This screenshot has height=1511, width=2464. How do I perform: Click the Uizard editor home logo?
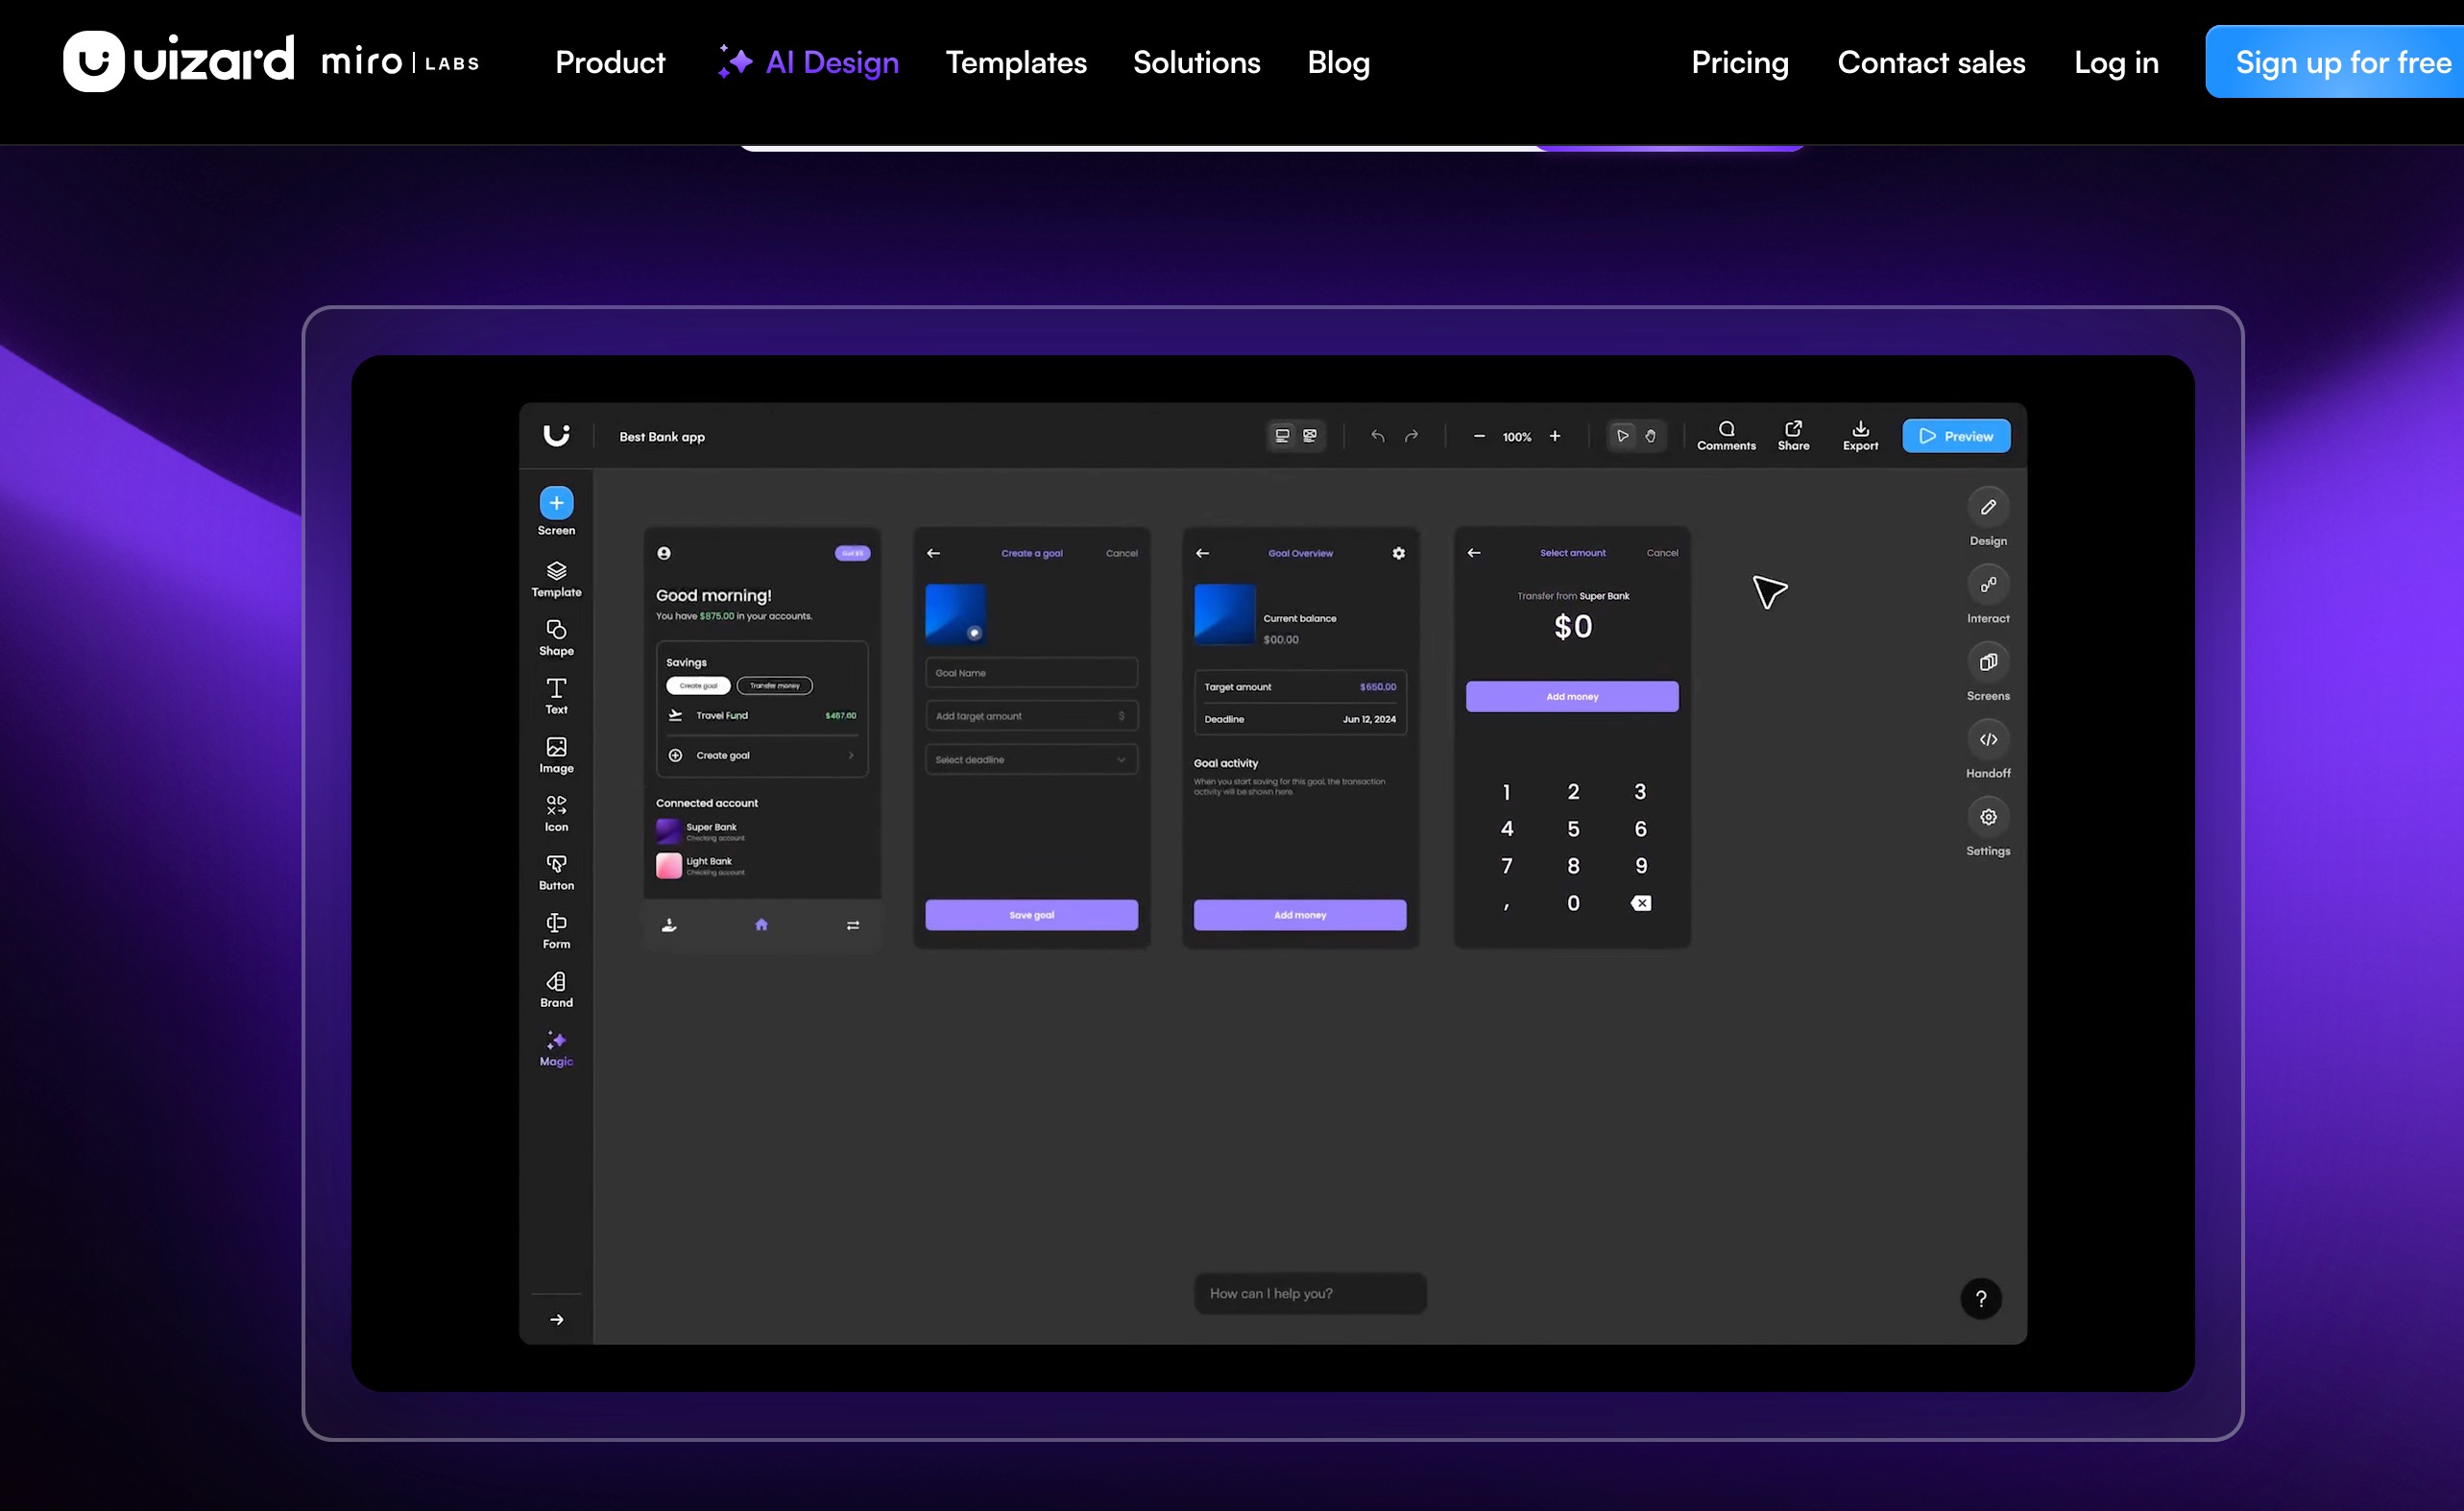(556, 435)
